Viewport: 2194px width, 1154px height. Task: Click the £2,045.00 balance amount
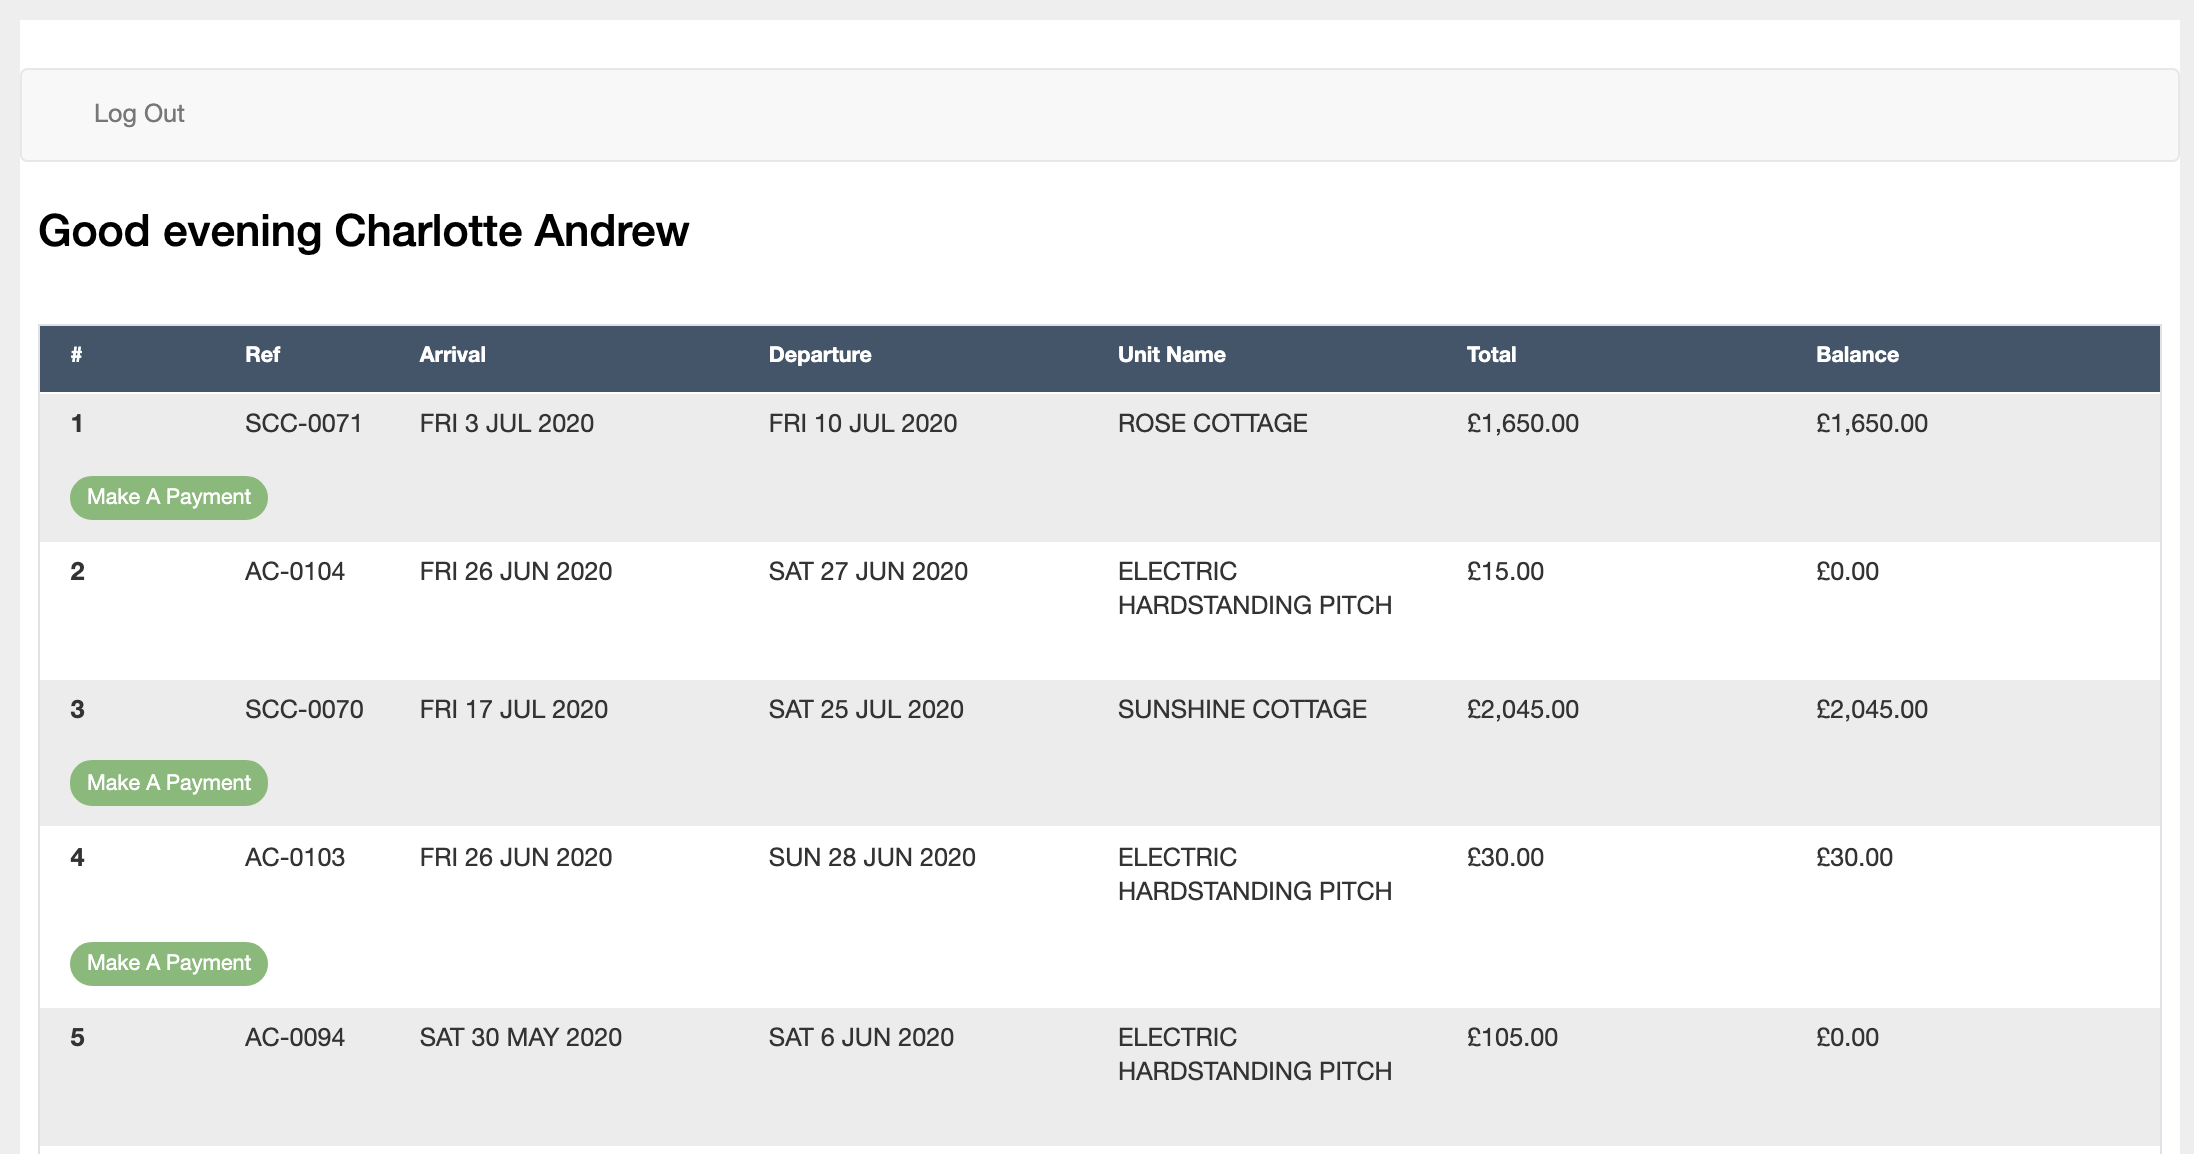(1871, 710)
